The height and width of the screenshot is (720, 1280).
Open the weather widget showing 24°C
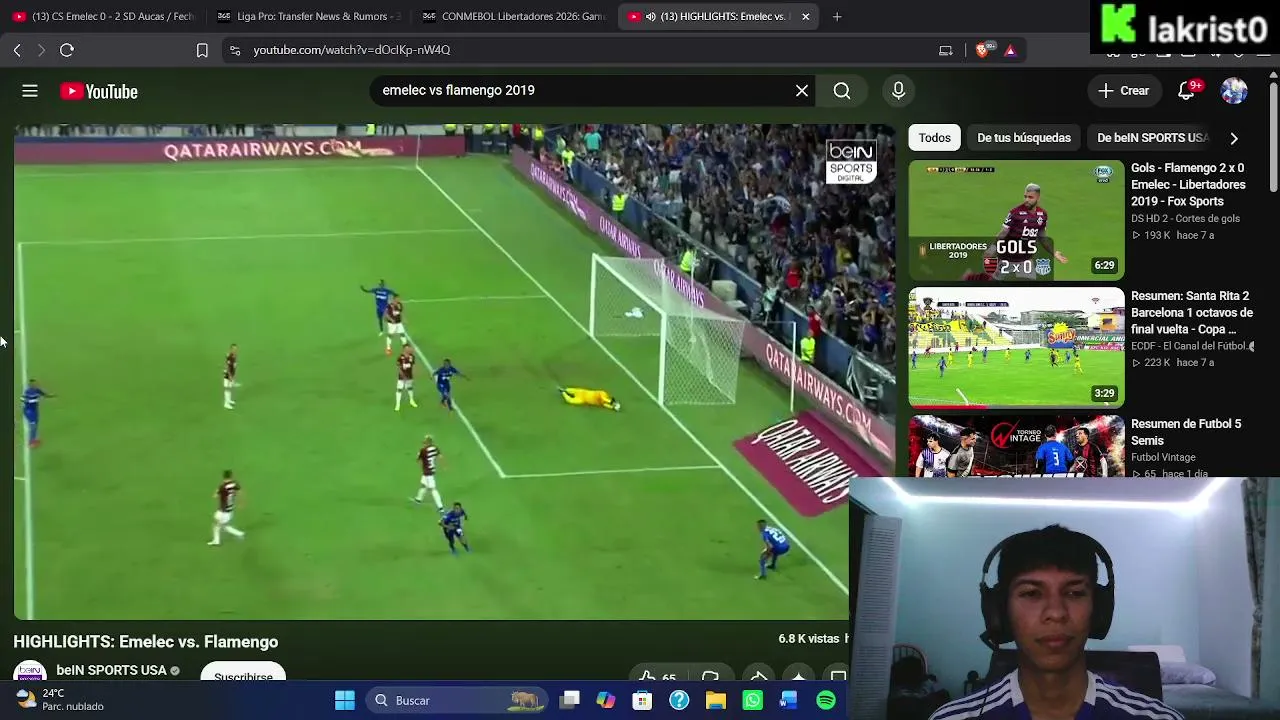[60, 700]
